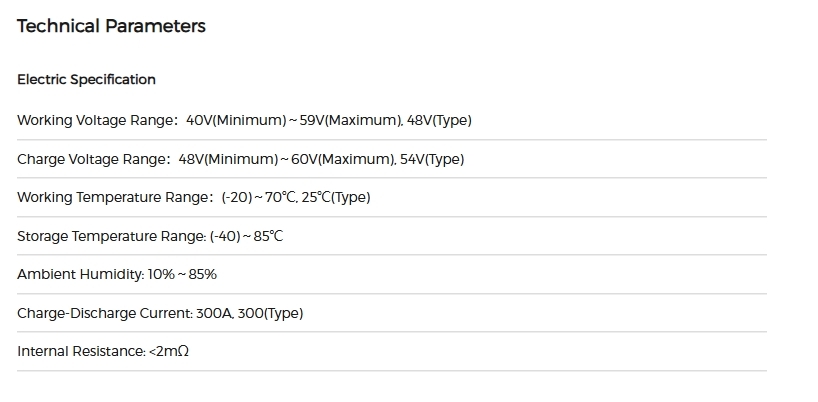Select the Charge-Discharge Current label
The height and width of the screenshot is (402, 818).
pos(105,313)
